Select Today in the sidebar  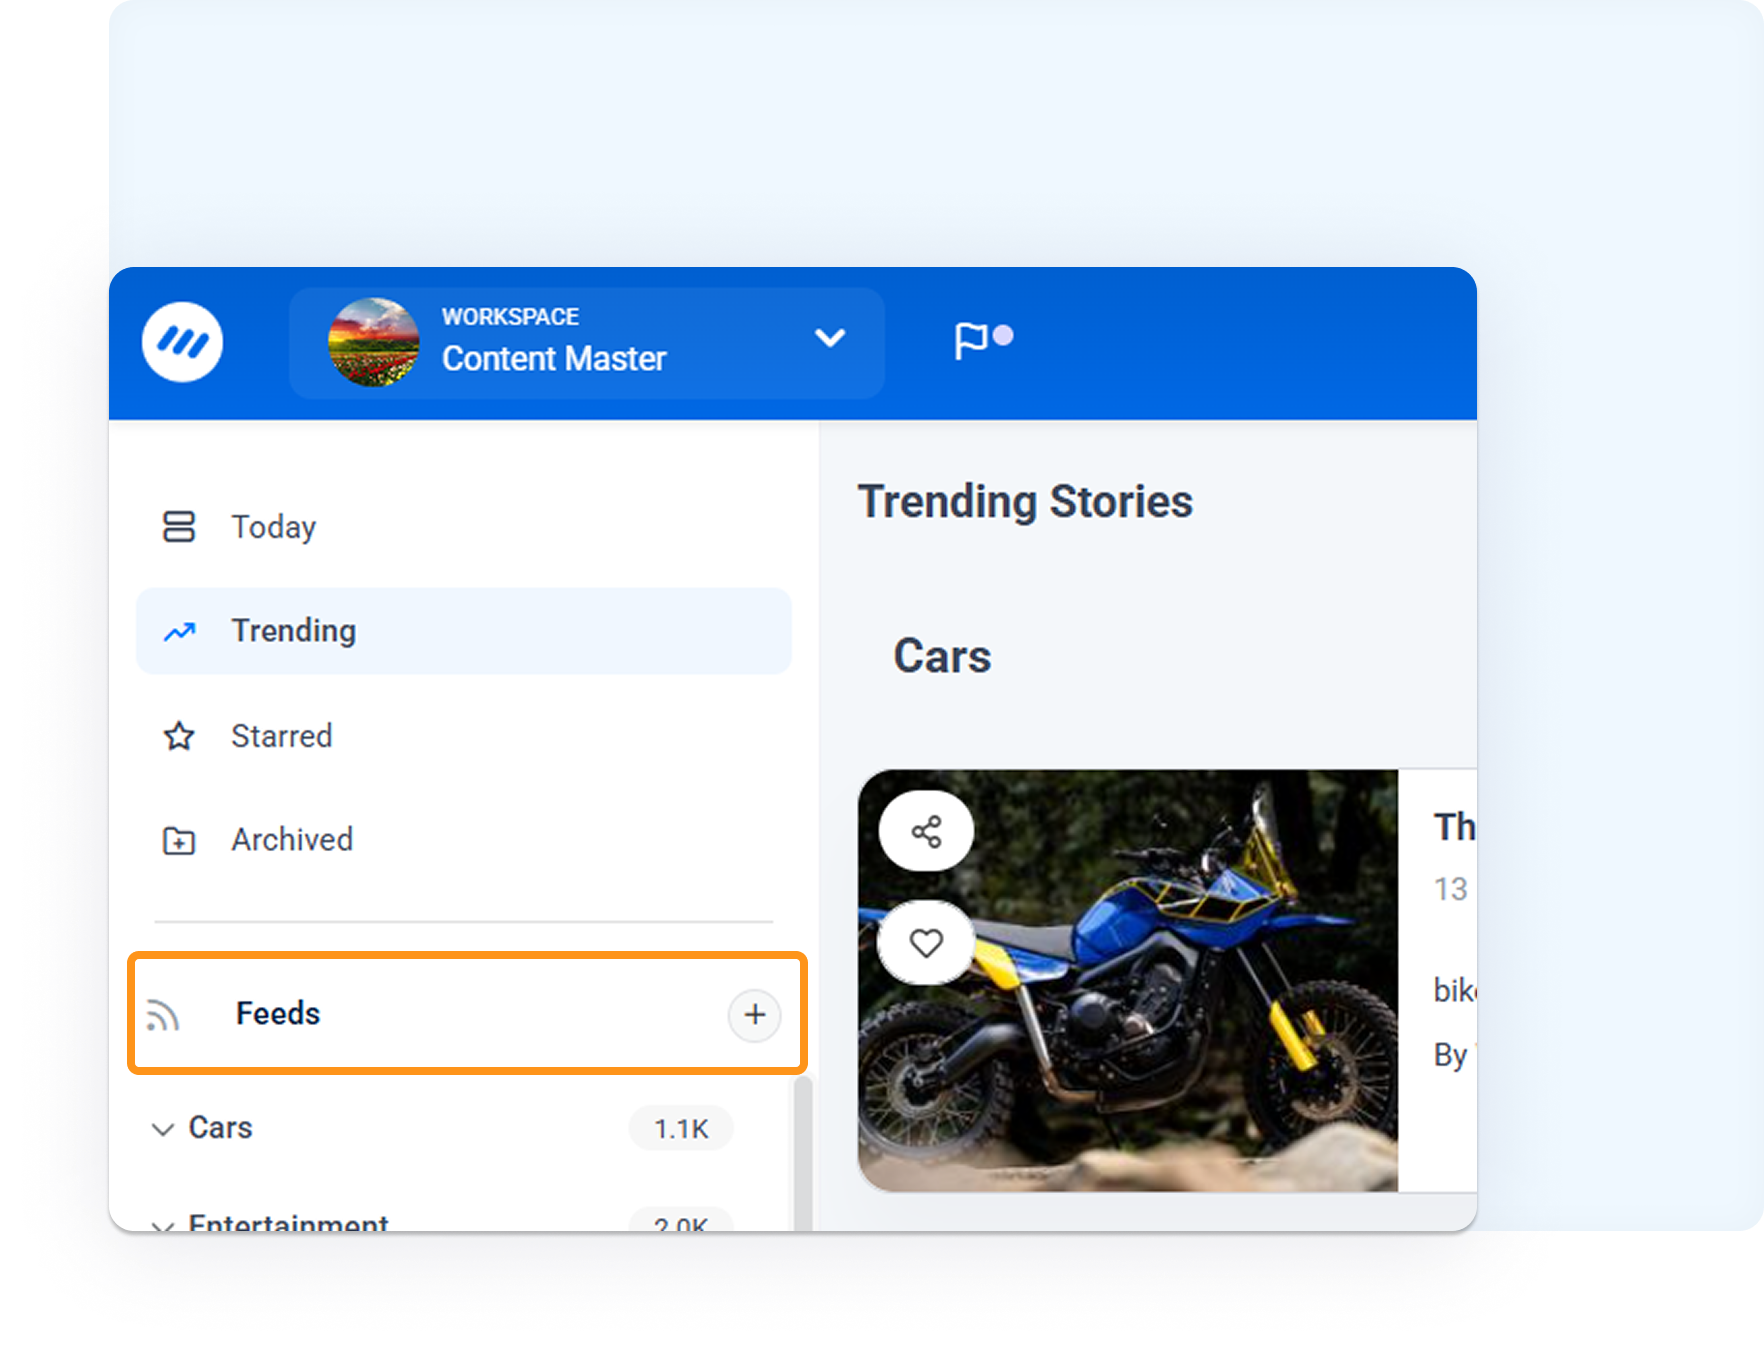pos(463,526)
